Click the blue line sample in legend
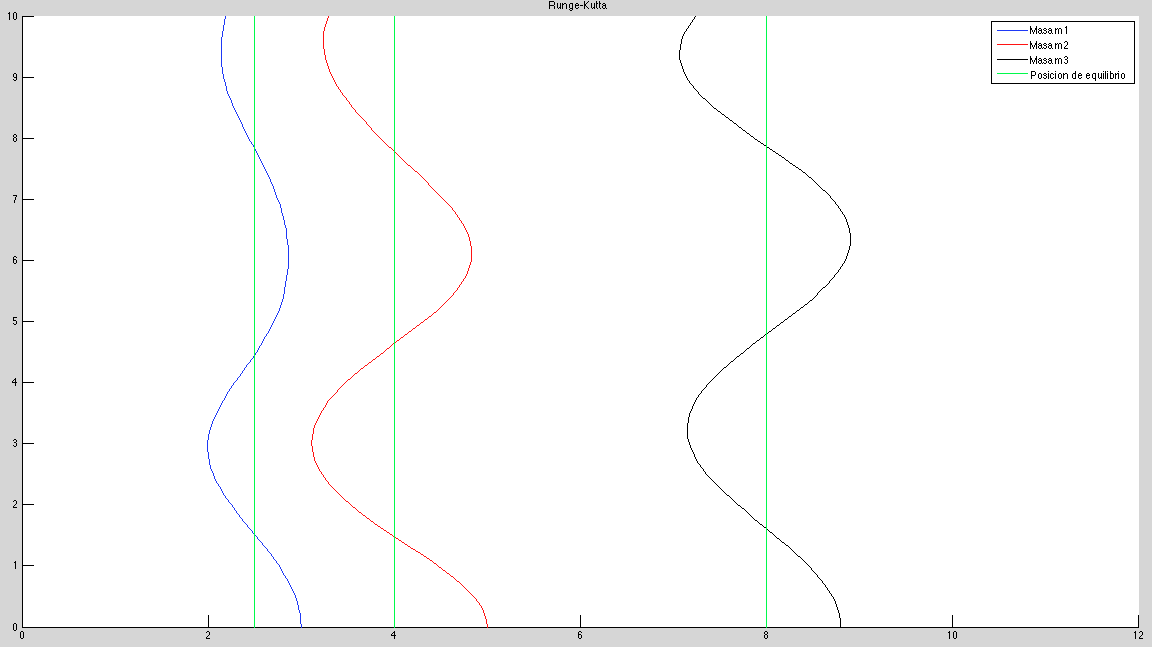Image resolution: width=1152 pixels, height=647 pixels. pyautogui.click(x=1010, y=31)
